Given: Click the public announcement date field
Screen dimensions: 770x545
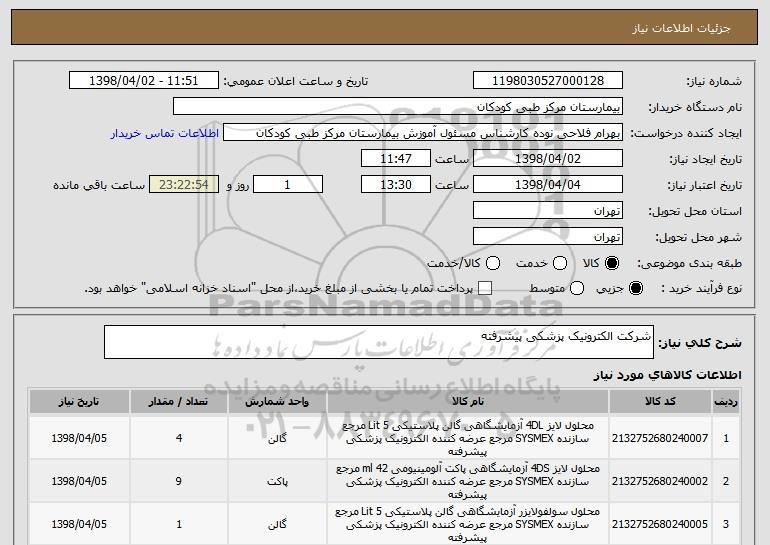Looking at the screenshot, I should (144, 80).
